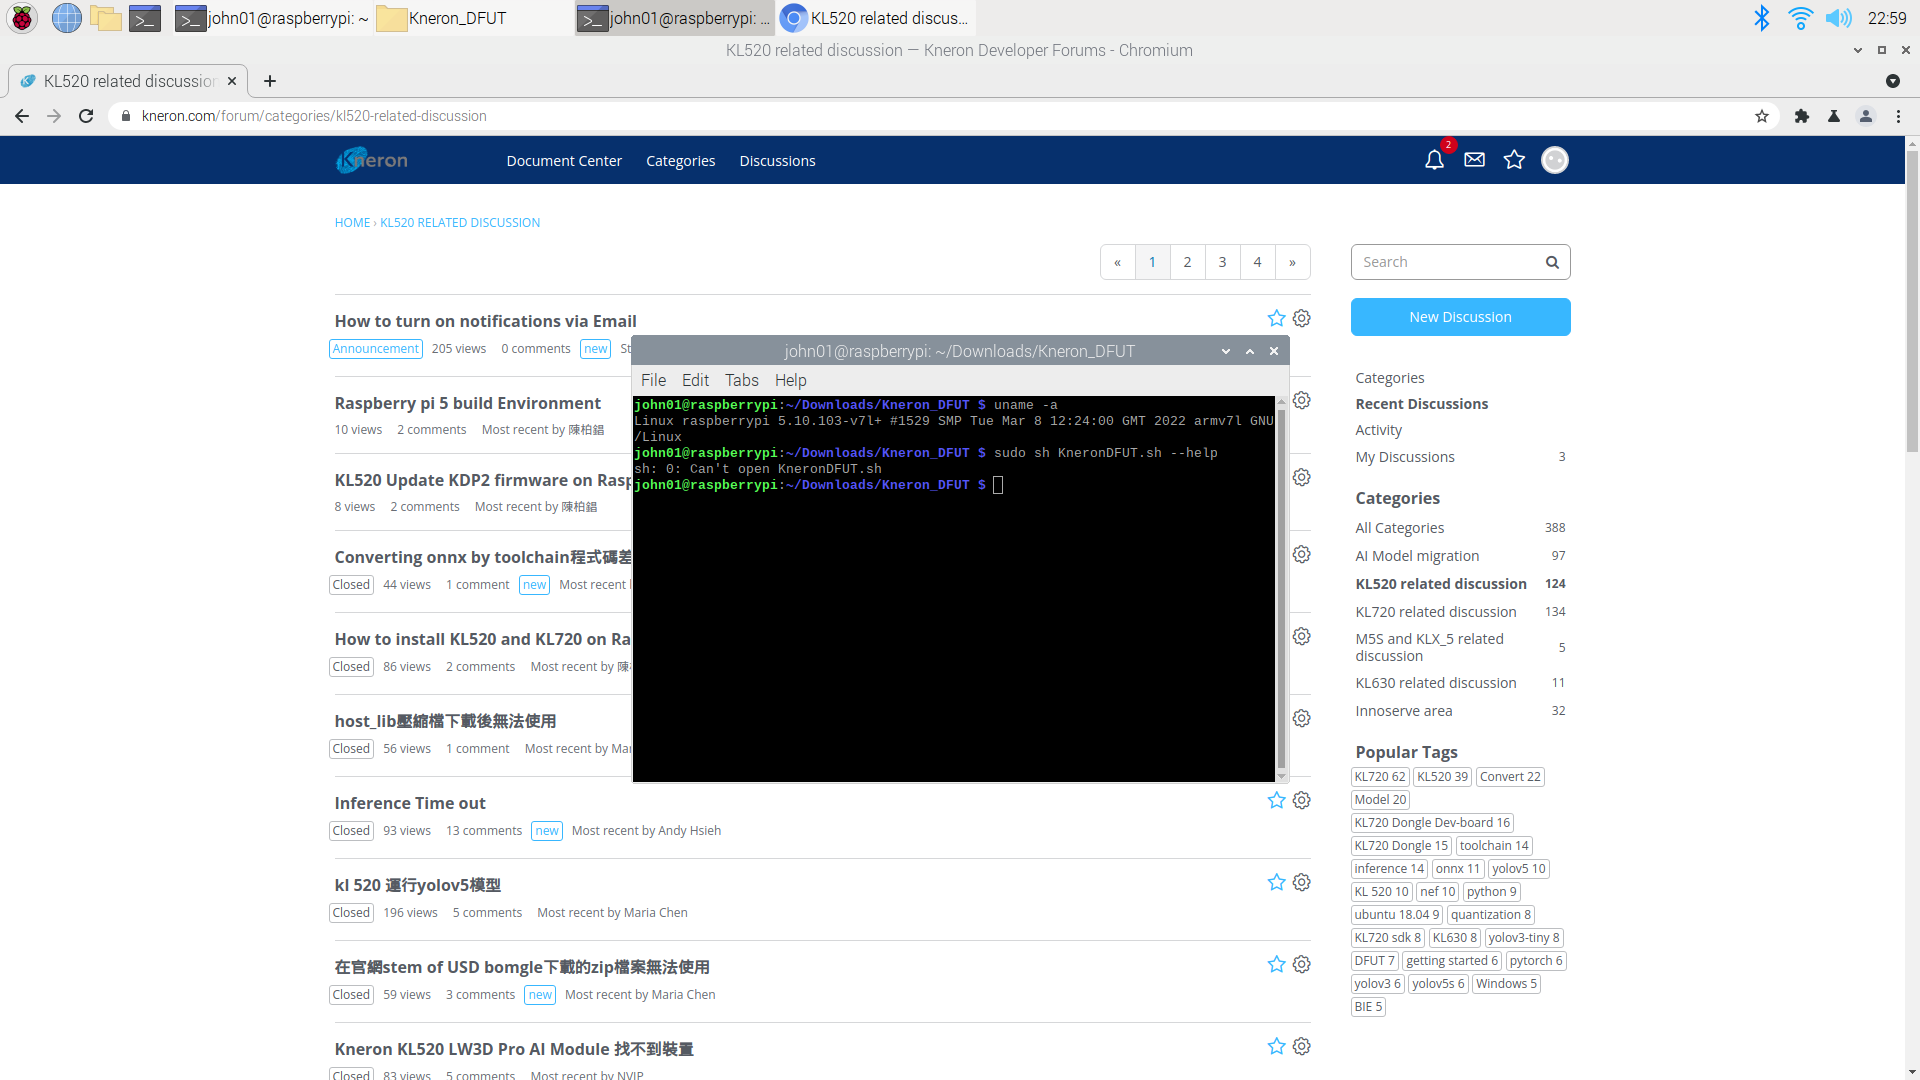
Task: Open the Raspberry Pi main menu
Action: pyautogui.click(x=22, y=18)
